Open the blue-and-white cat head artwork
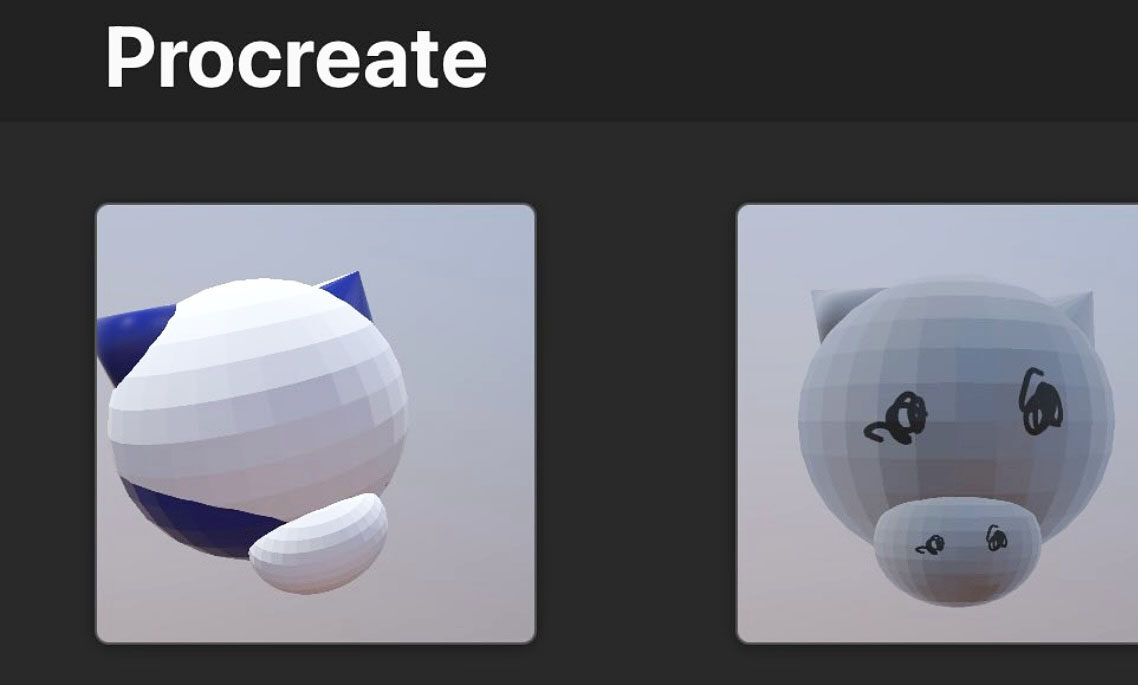Screen dimensions: 1138x685 click(x=316, y=424)
